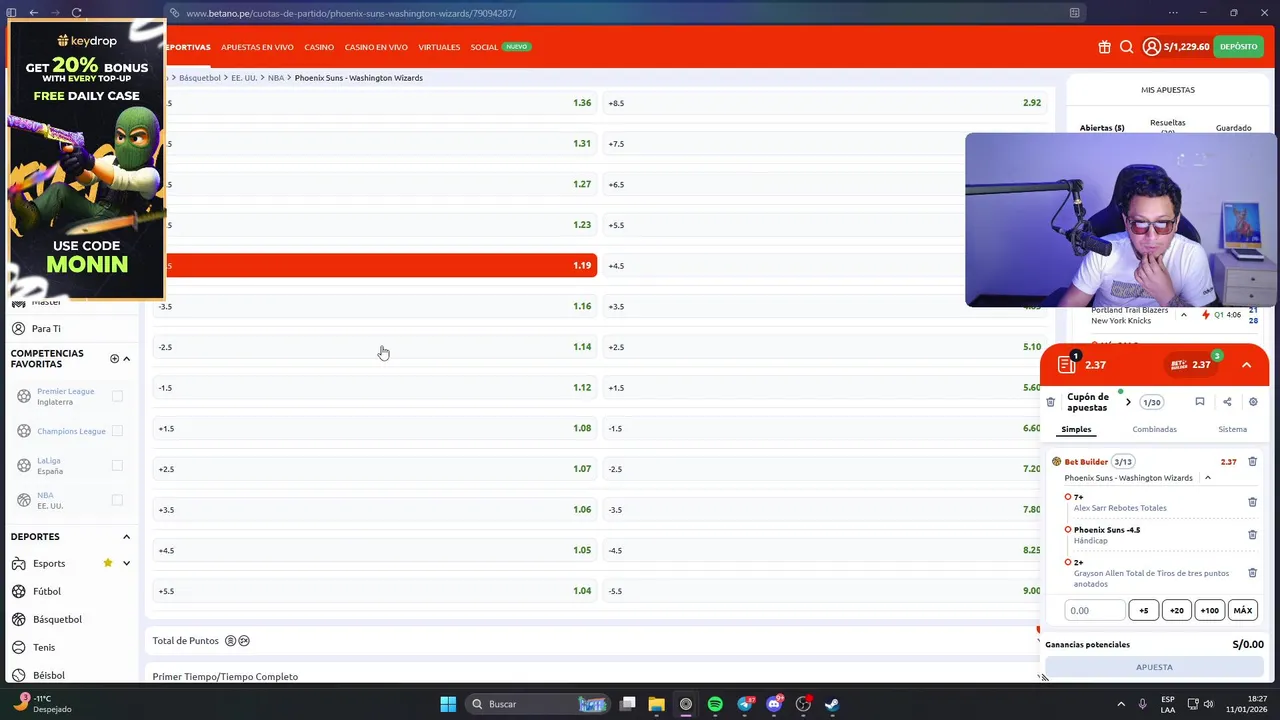Open the Casino menu item
The height and width of the screenshot is (720, 1280).
pos(319,47)
